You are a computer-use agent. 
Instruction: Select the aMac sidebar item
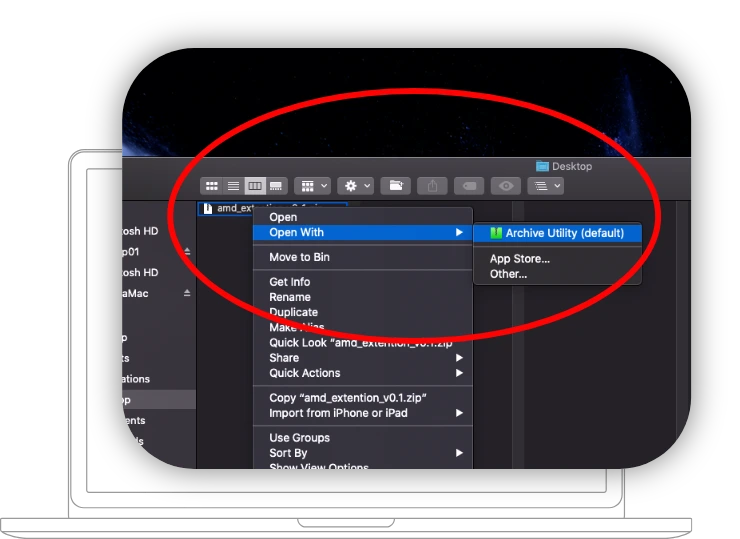point(159,293)
